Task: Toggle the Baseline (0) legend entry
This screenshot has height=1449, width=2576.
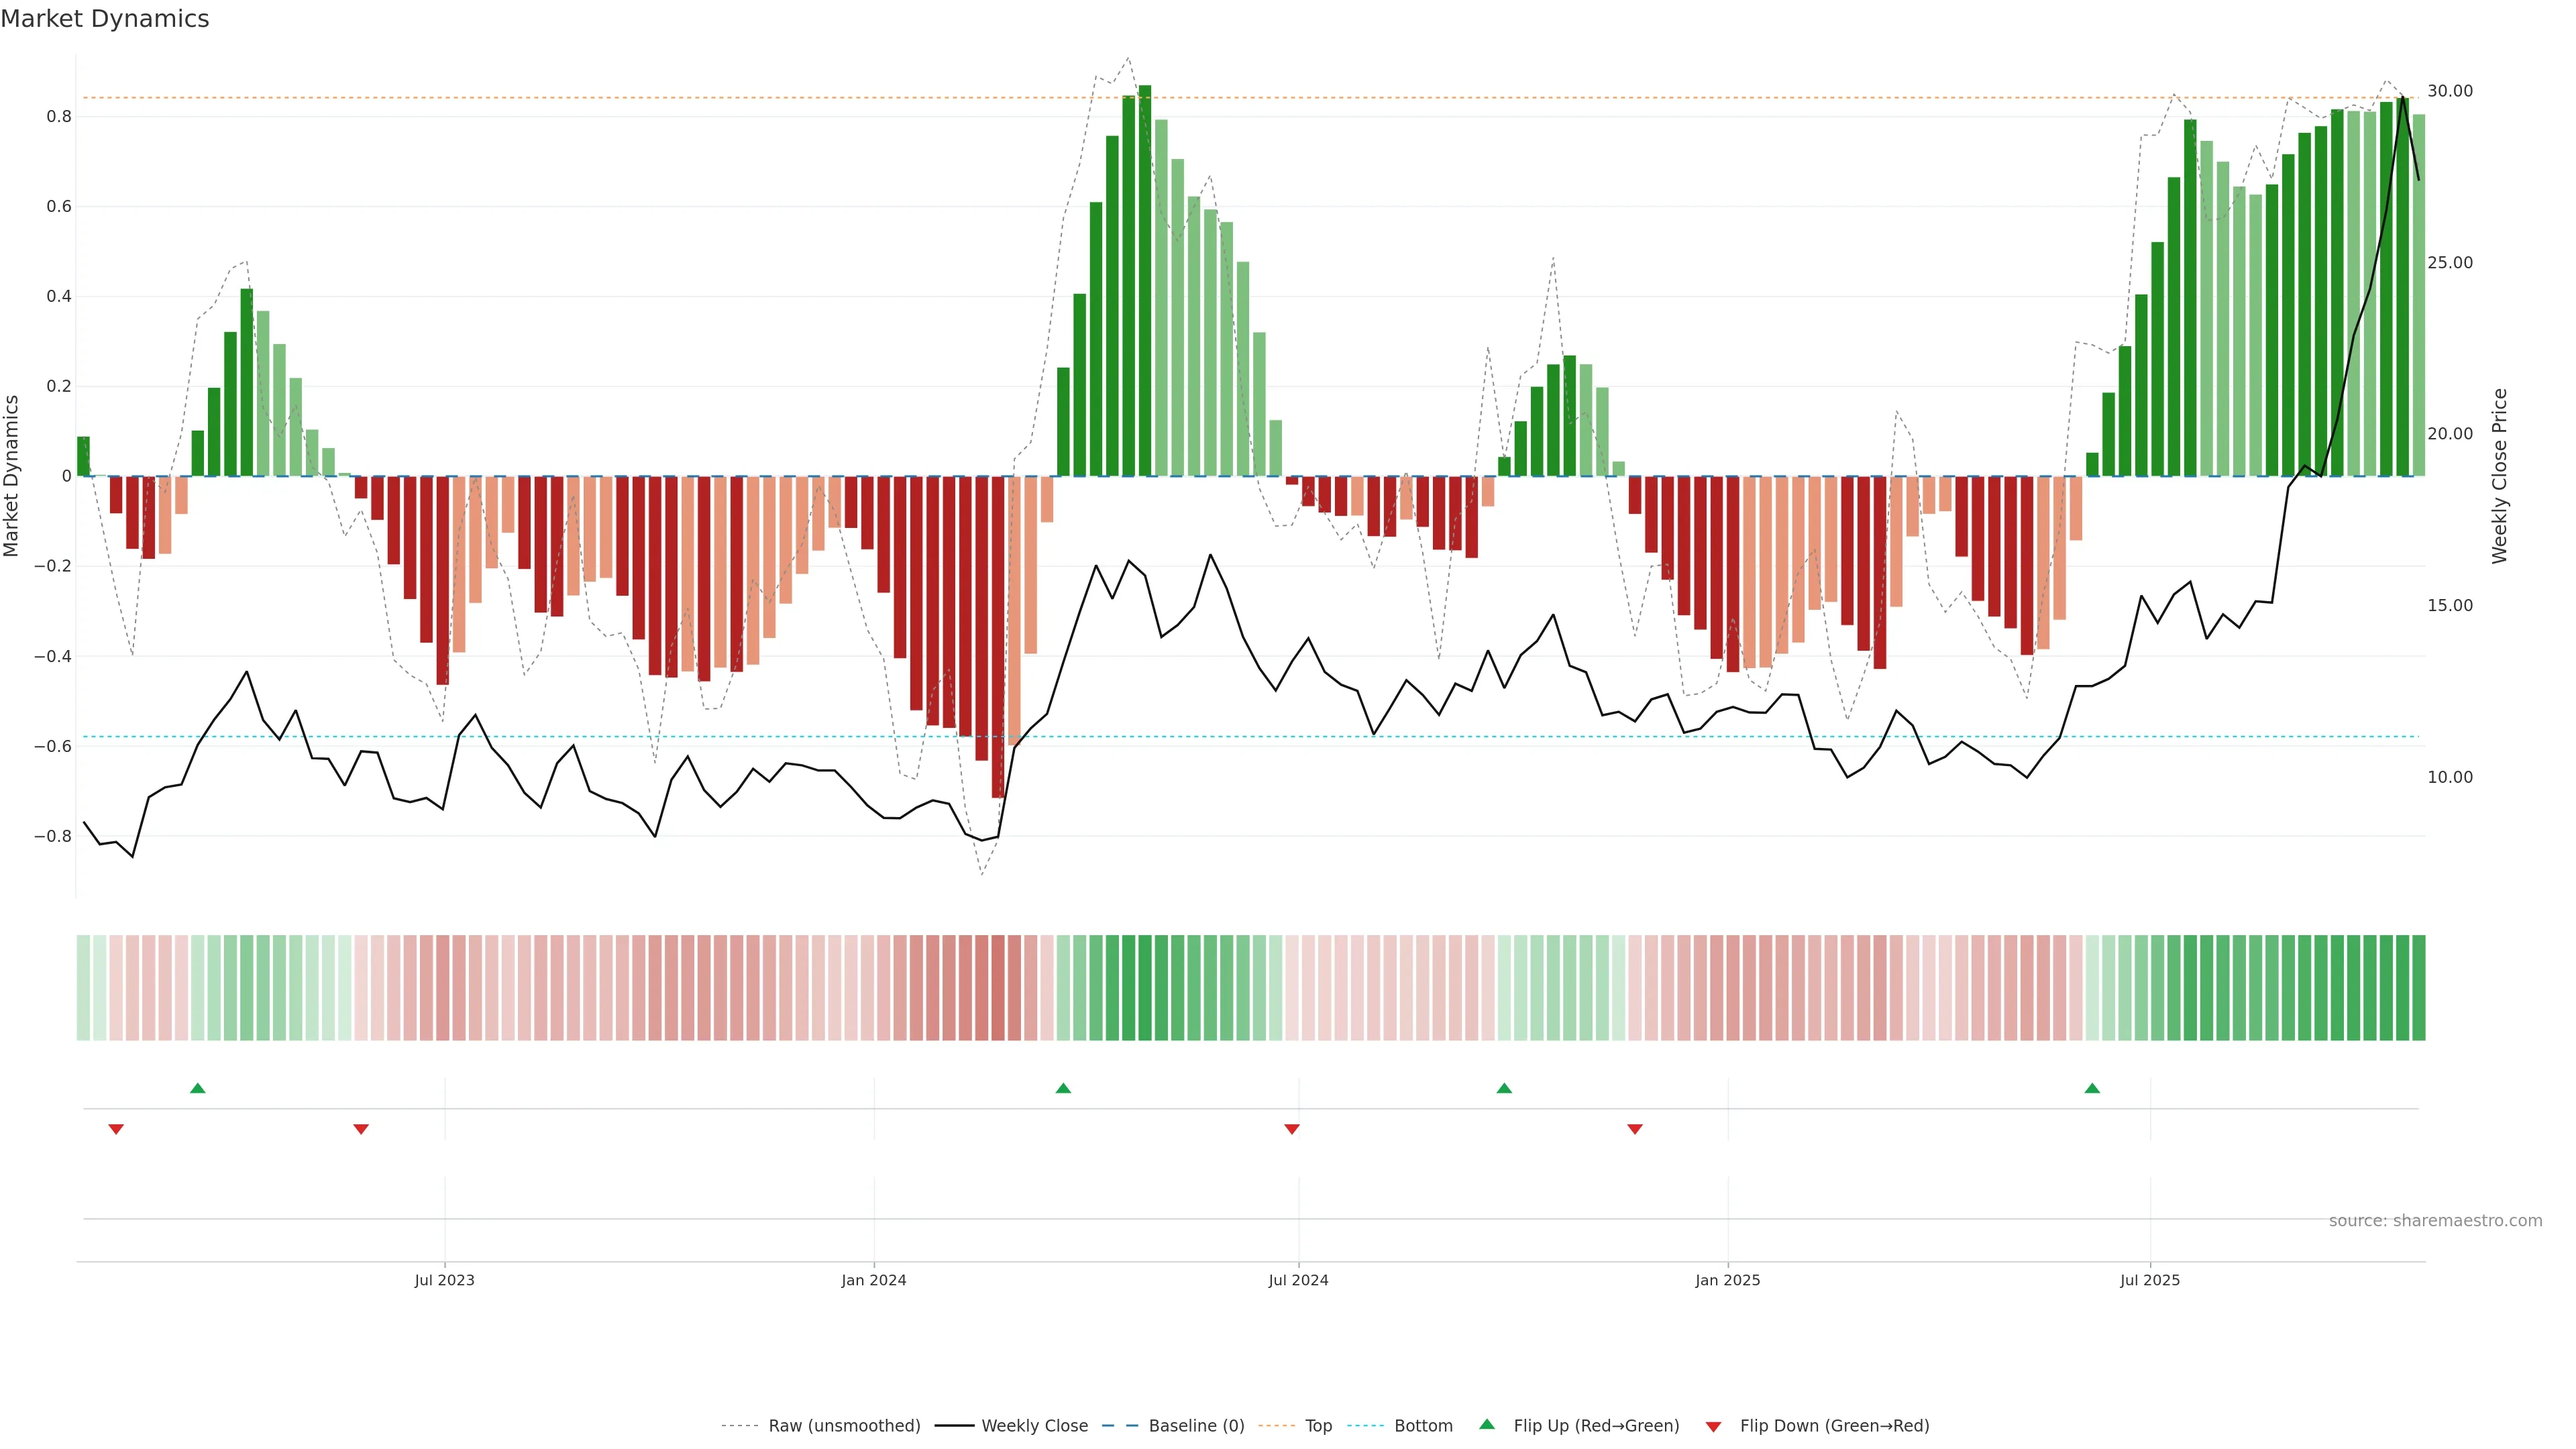Action: click(1196, 1426)
